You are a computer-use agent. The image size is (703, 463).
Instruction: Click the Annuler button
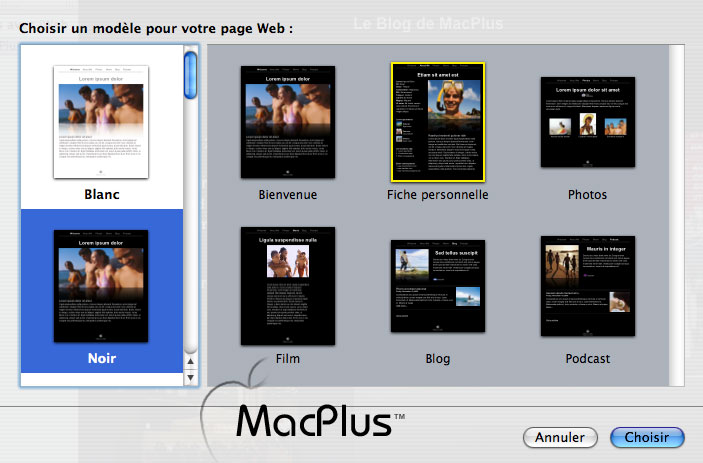(560, 437)
